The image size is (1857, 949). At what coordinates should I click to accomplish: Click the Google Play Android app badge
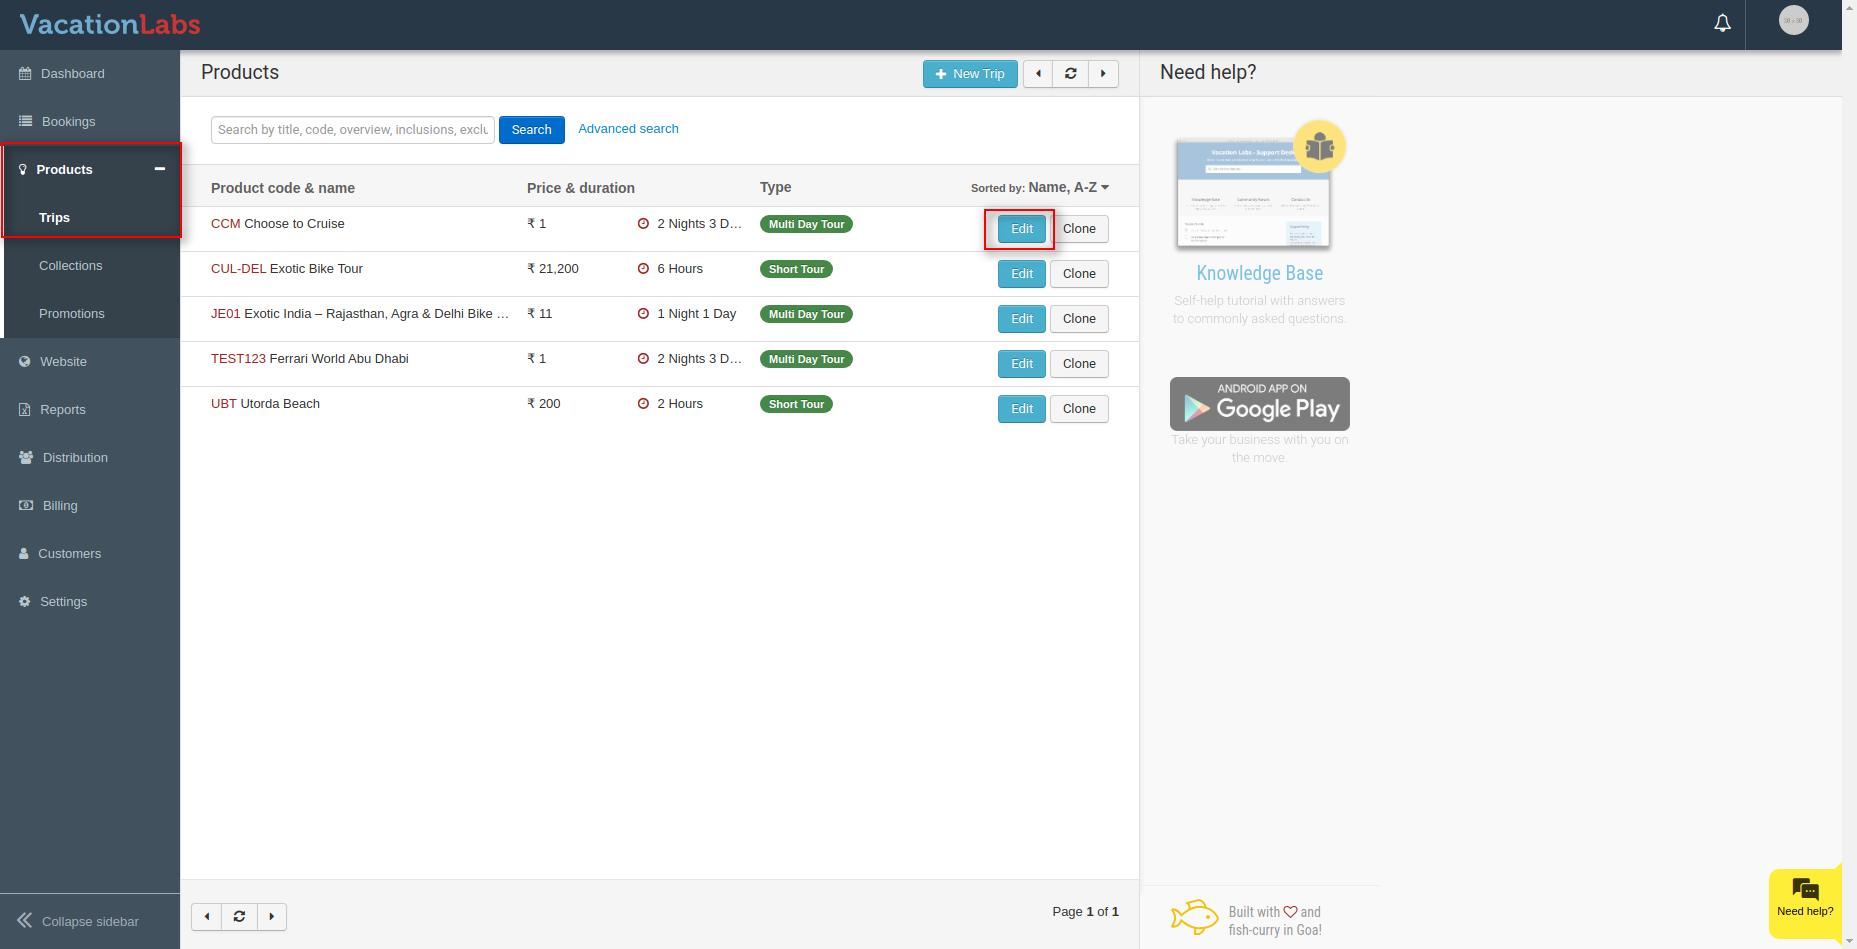(1259, 404)
